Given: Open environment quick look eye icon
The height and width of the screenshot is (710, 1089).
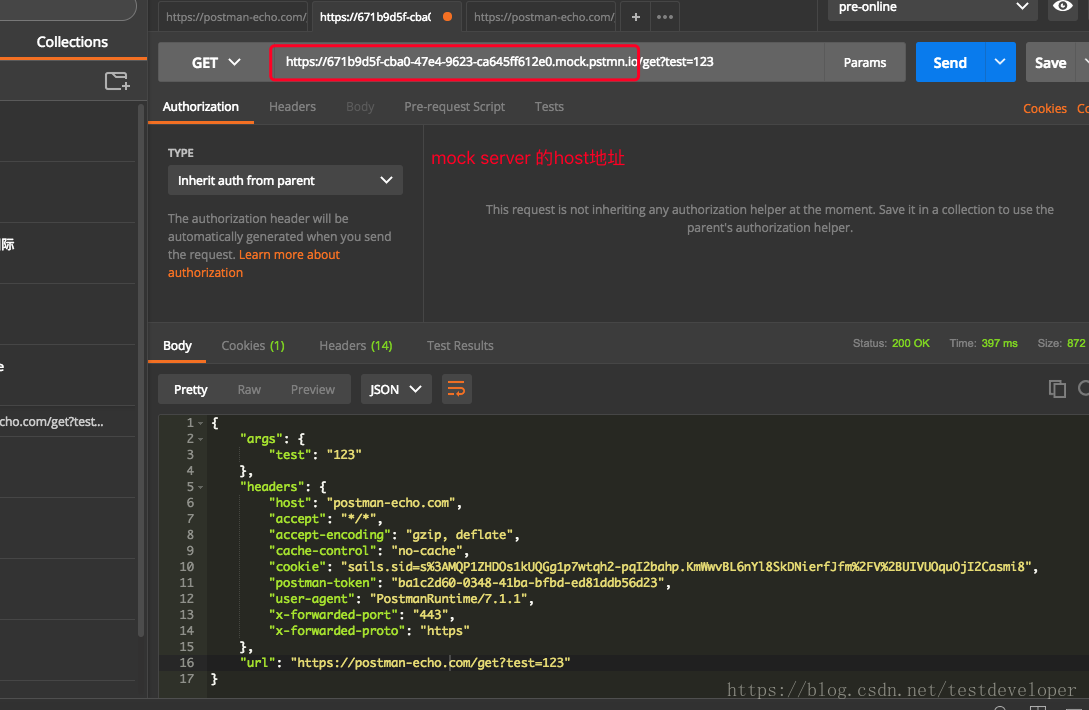Looking at the screenshot, I should tap(1062, 8).
